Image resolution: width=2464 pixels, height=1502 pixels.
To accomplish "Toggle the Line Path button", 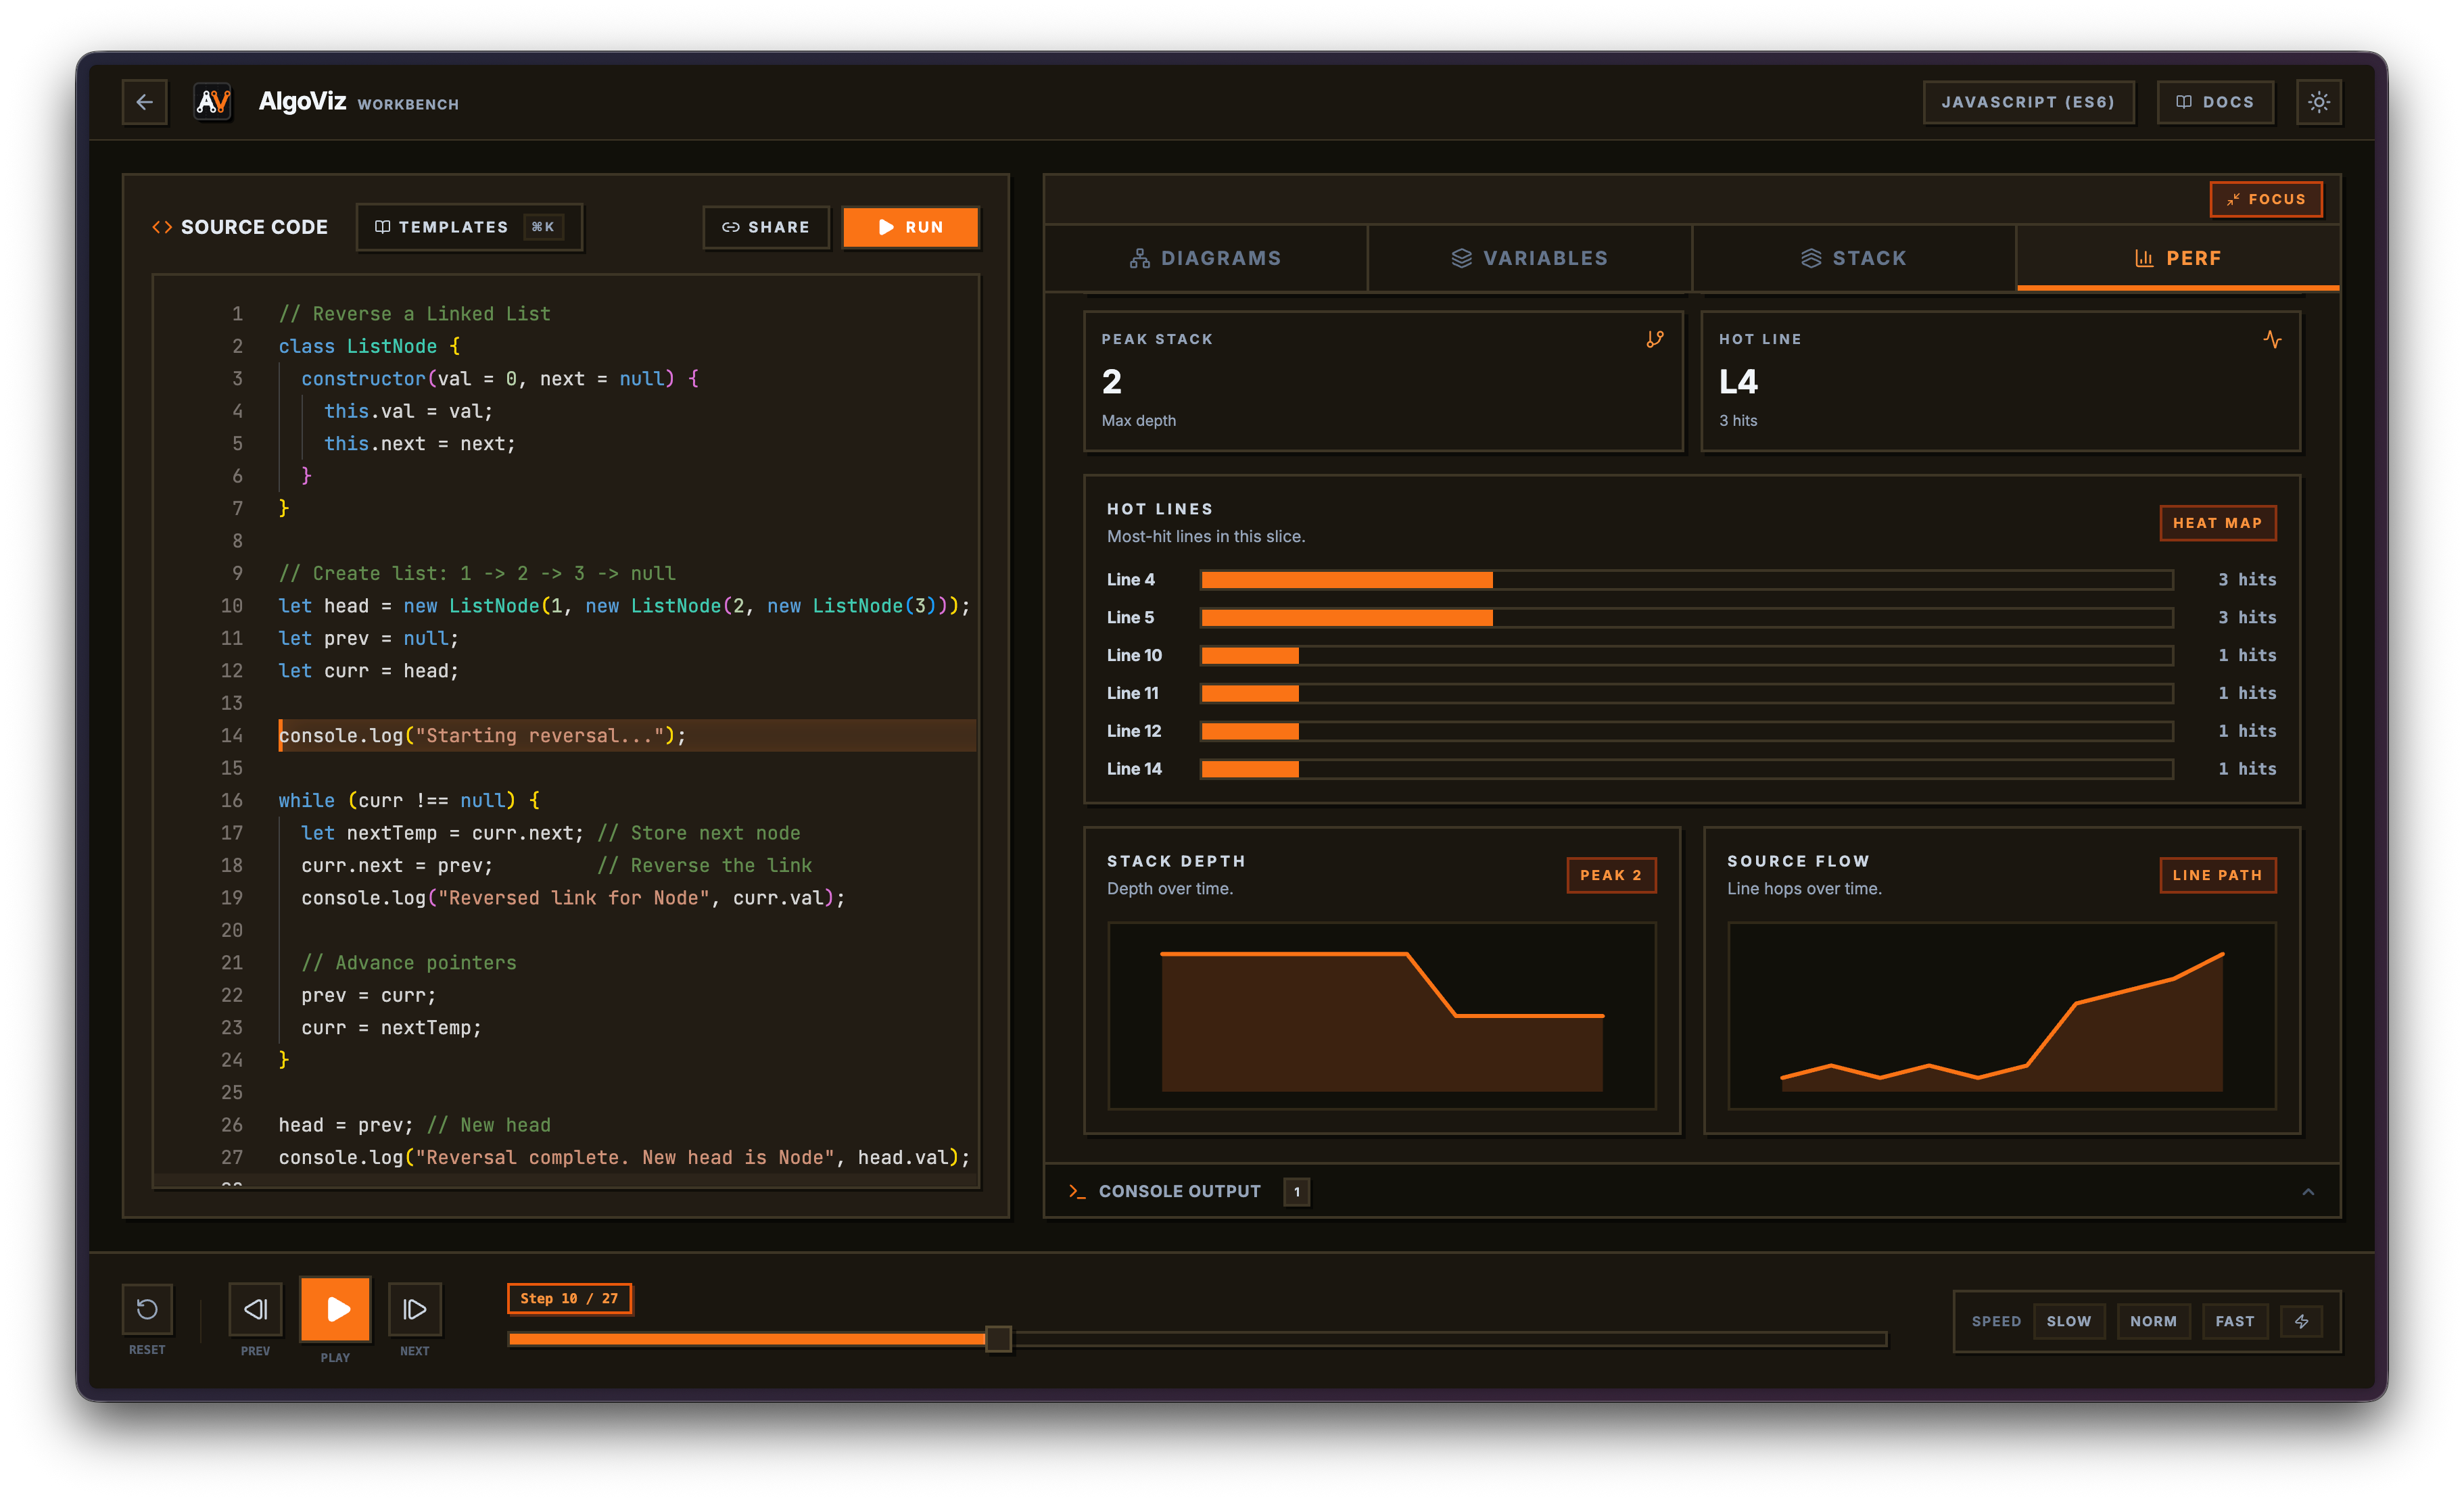I will click(x=2217, y=875).
